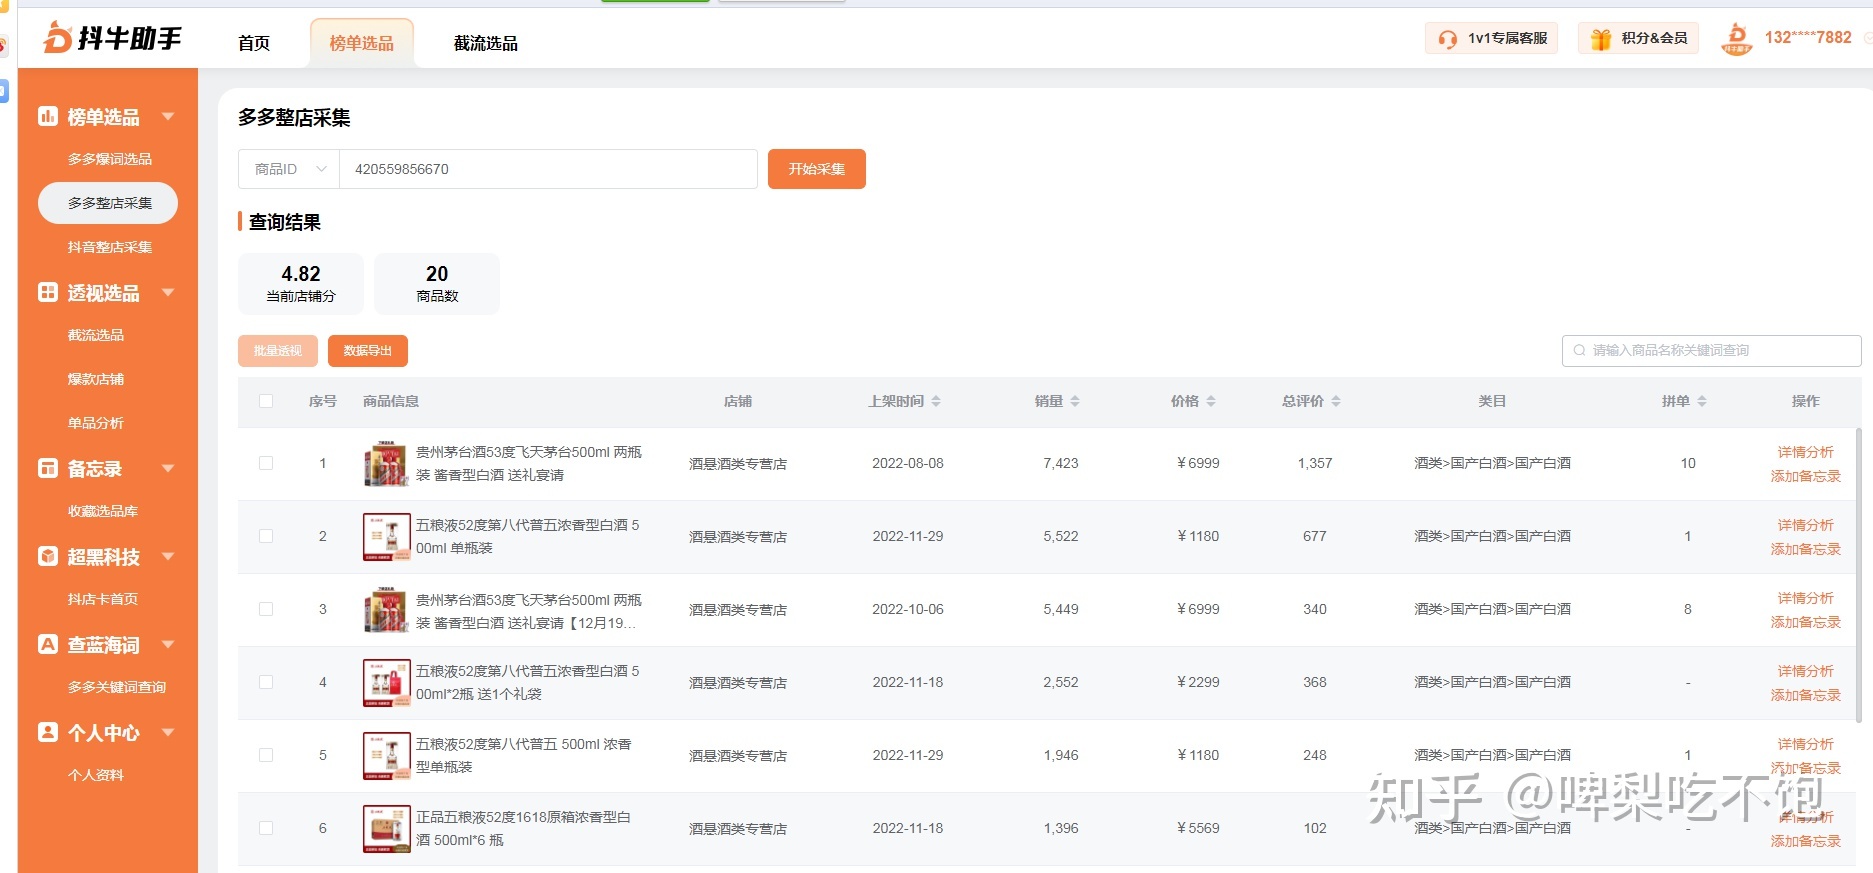1873x873 pixels.
Task: Check the checkbox for row 1
Action: [266, 463]
